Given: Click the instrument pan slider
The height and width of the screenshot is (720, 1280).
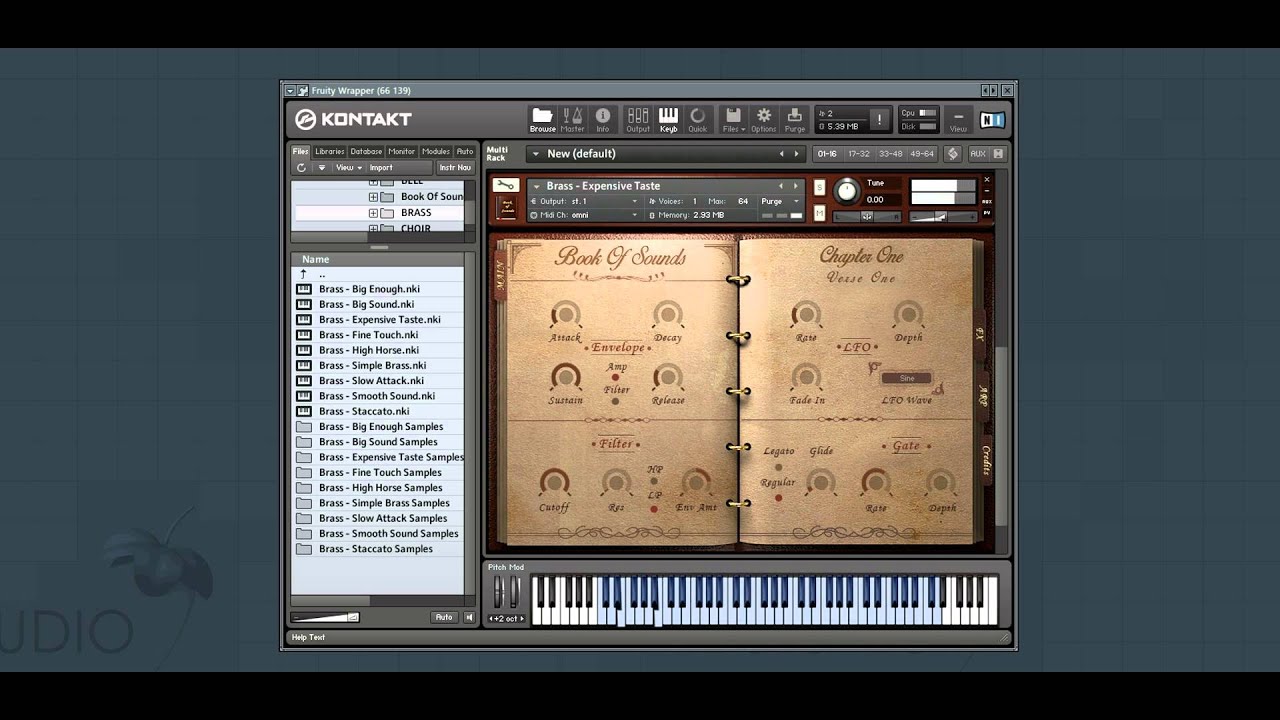Looking at the screenshot, I should (x=866, y=216).
